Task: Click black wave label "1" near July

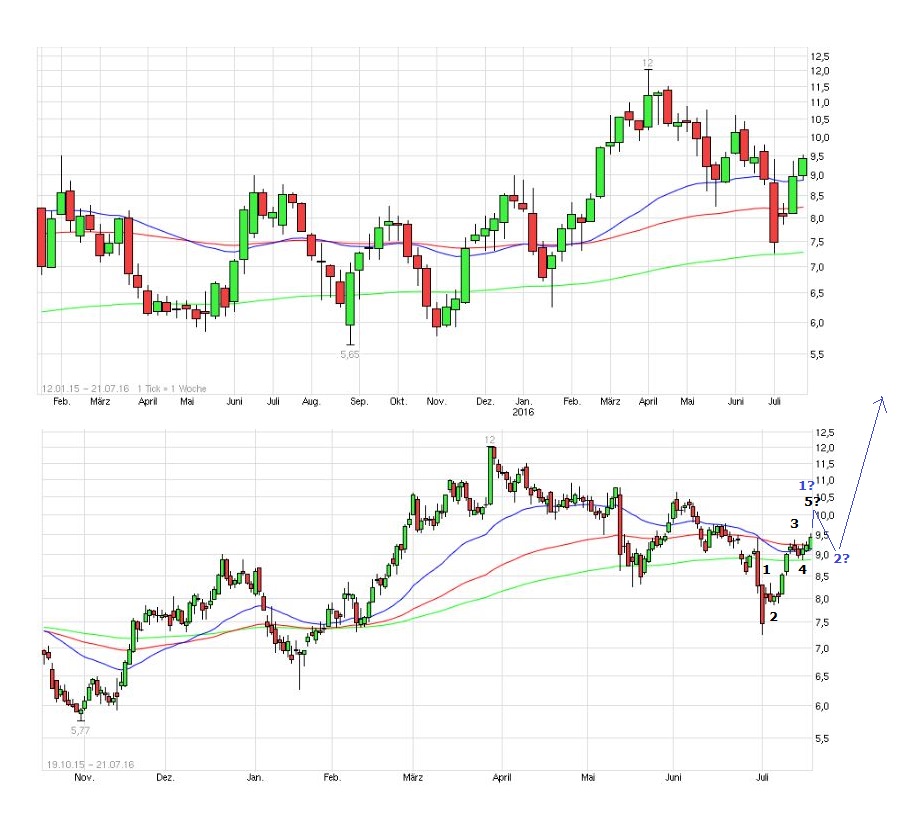Action: click(766, 569)
